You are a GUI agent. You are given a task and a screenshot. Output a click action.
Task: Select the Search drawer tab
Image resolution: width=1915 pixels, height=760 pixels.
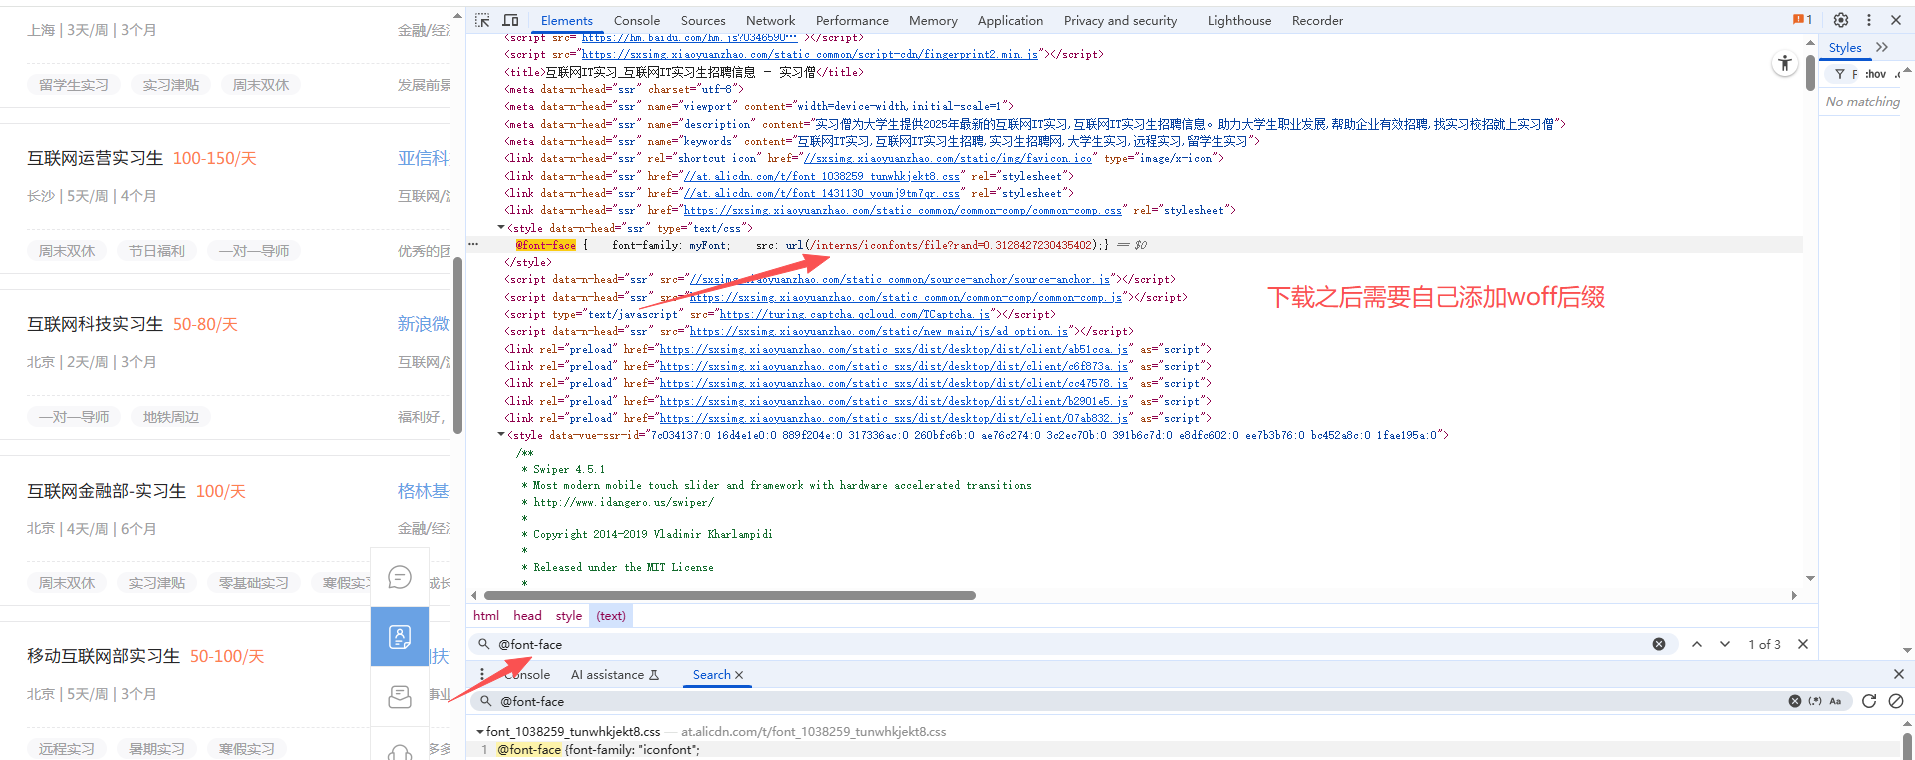(711, 675)
